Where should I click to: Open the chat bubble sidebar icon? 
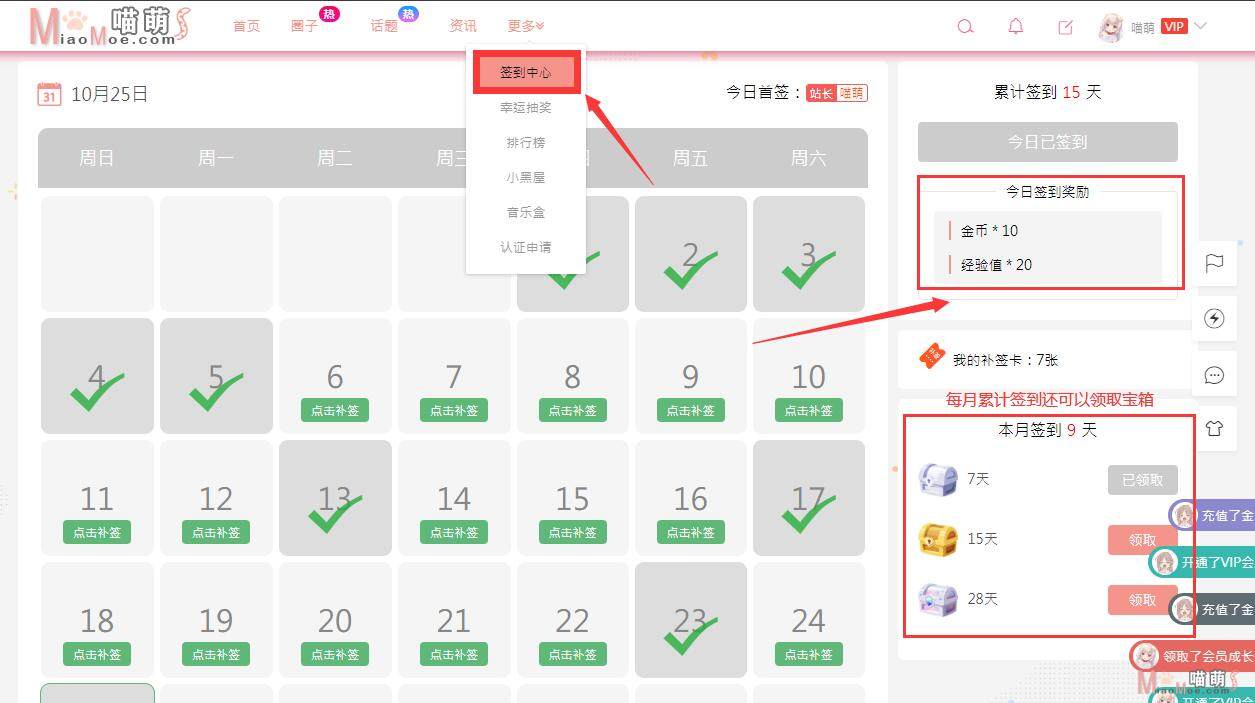1214,375
